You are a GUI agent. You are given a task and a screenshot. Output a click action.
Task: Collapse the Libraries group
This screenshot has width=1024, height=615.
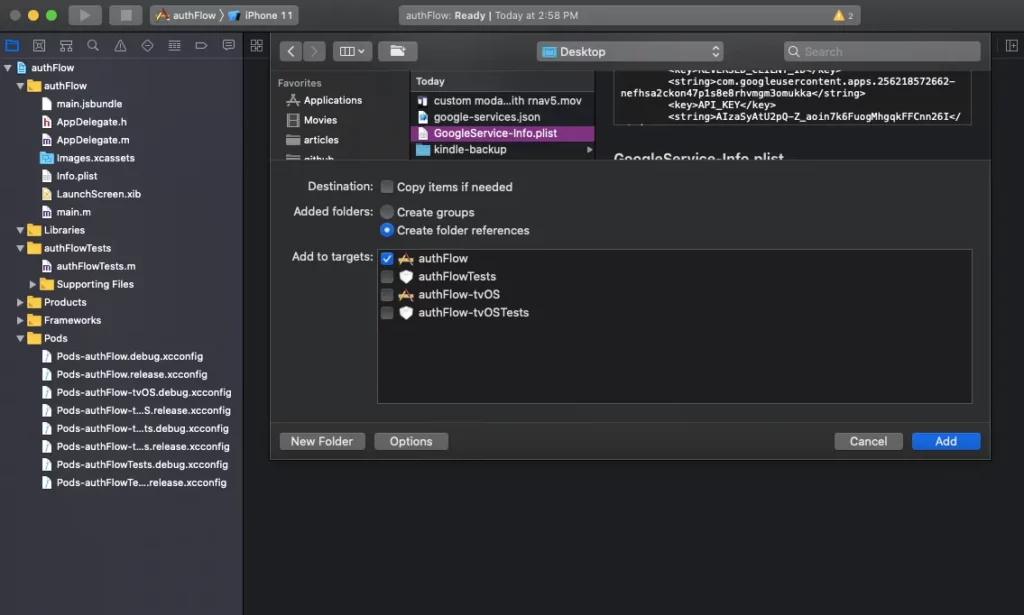[x=20, y=230]
